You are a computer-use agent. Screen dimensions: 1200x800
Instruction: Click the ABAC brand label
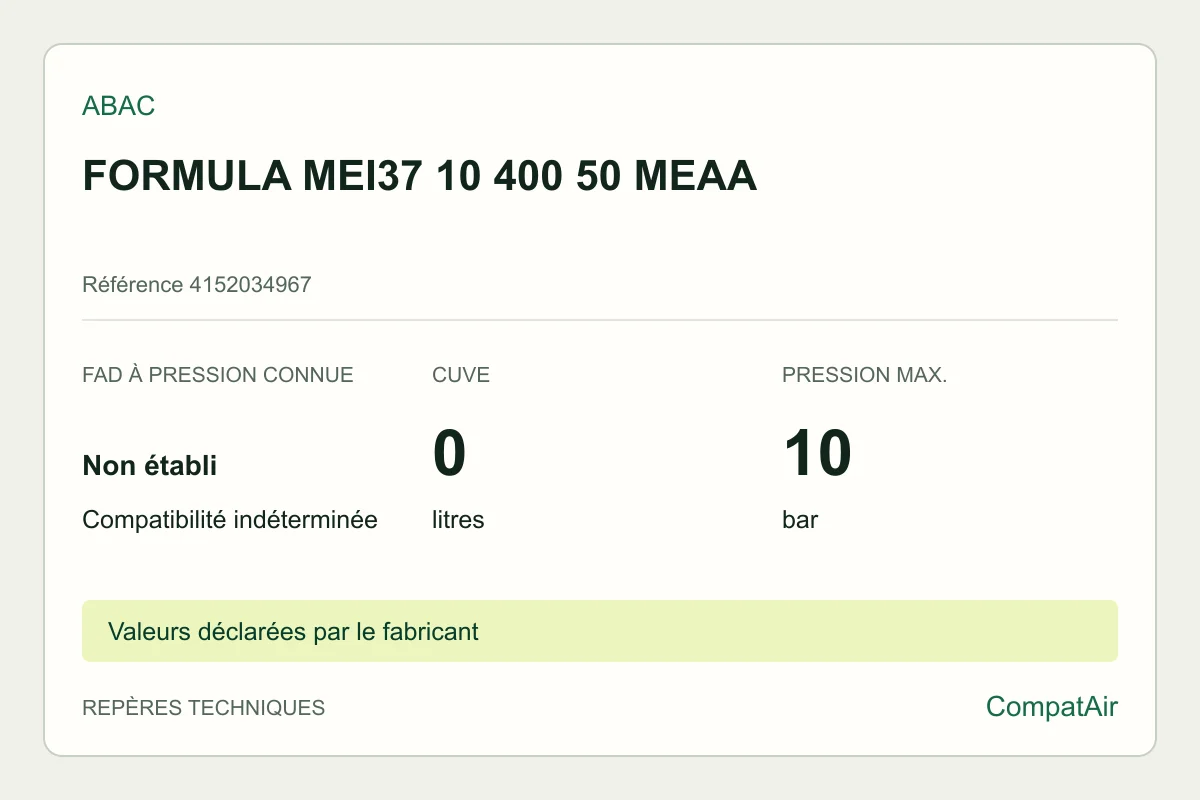119,106
